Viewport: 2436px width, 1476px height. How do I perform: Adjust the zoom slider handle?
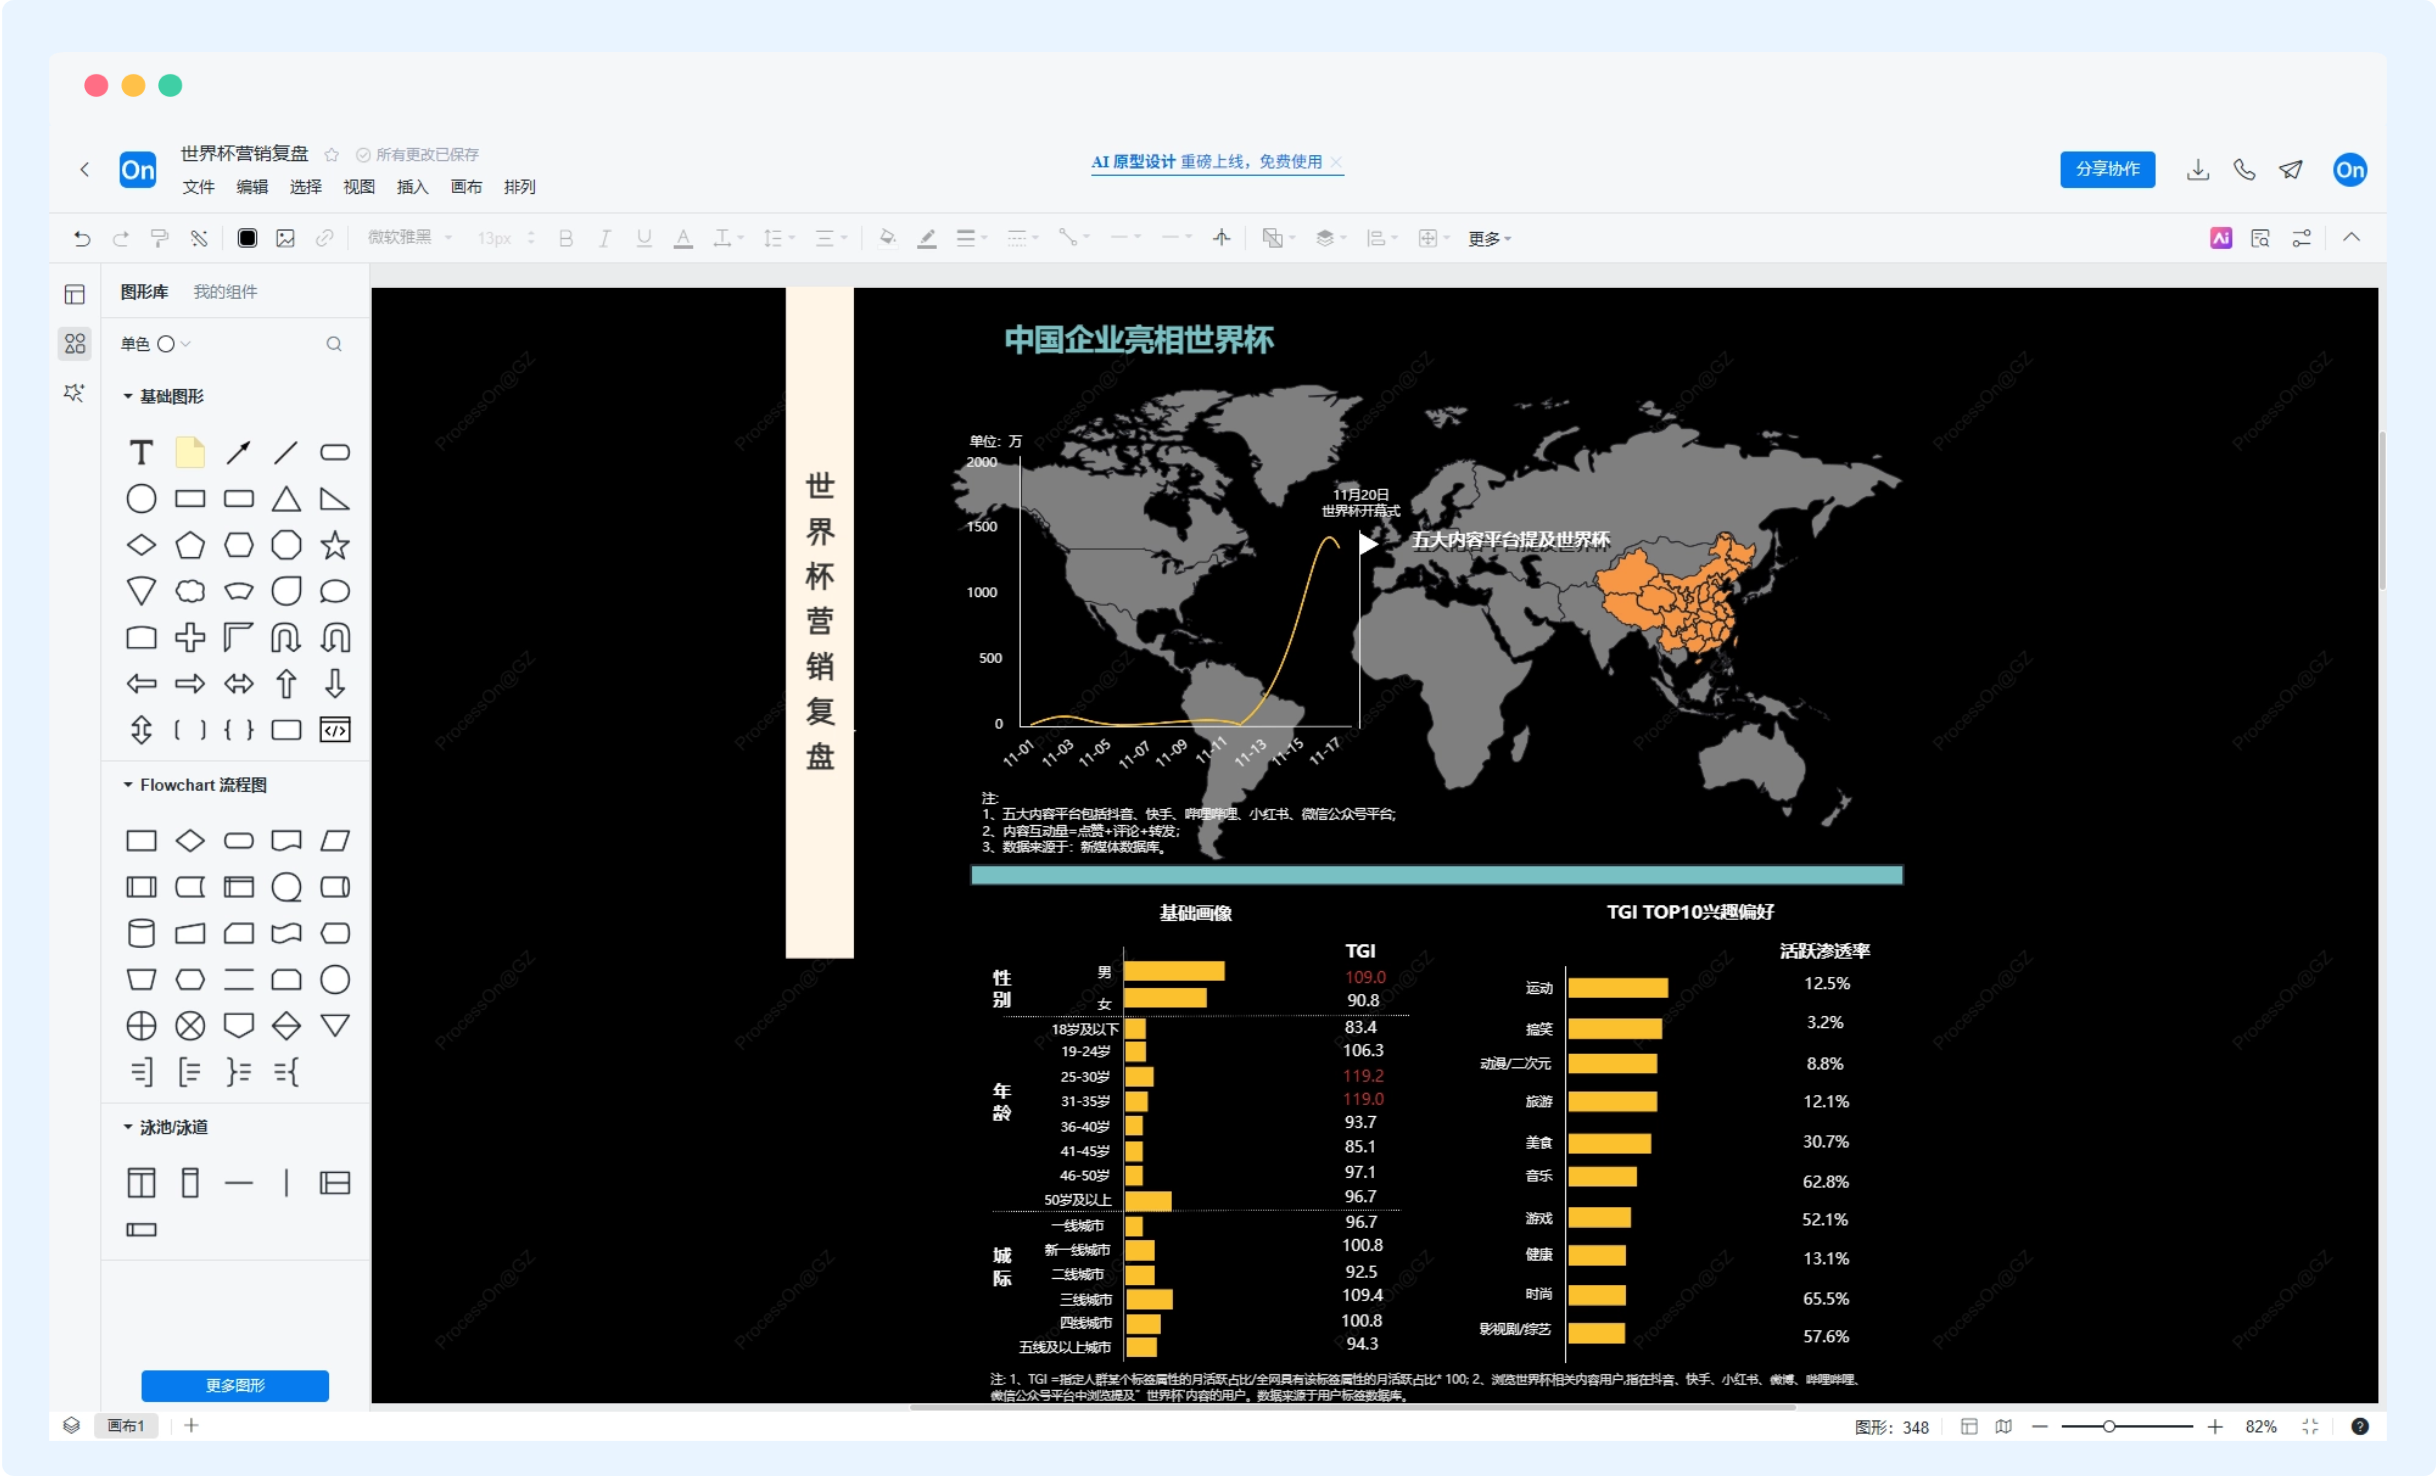pos(2108,1426)
